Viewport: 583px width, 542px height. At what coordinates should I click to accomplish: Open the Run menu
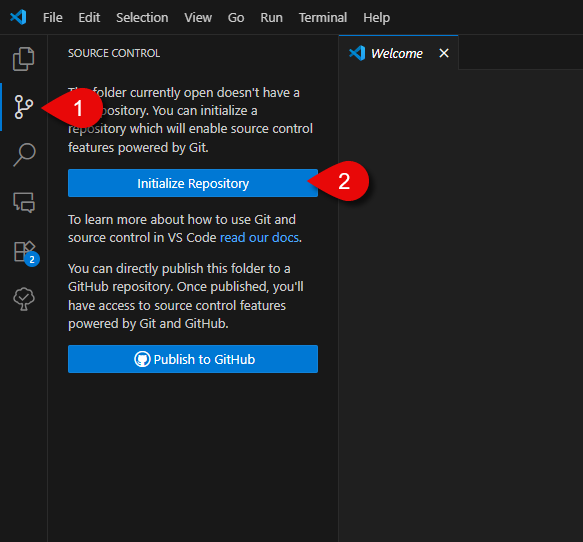(271, 17)
